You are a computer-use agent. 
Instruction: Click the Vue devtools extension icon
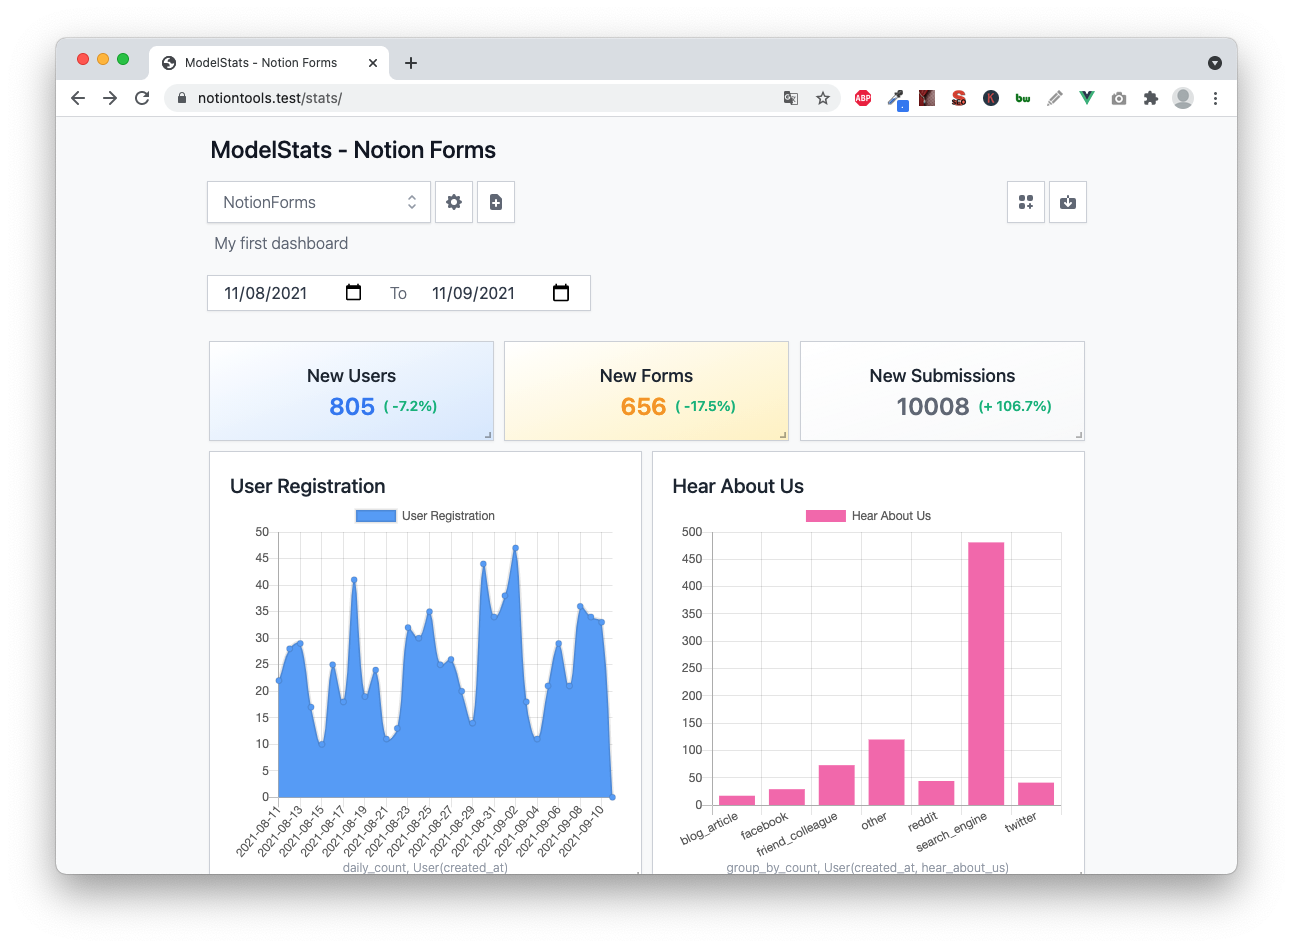[1087, 98]
